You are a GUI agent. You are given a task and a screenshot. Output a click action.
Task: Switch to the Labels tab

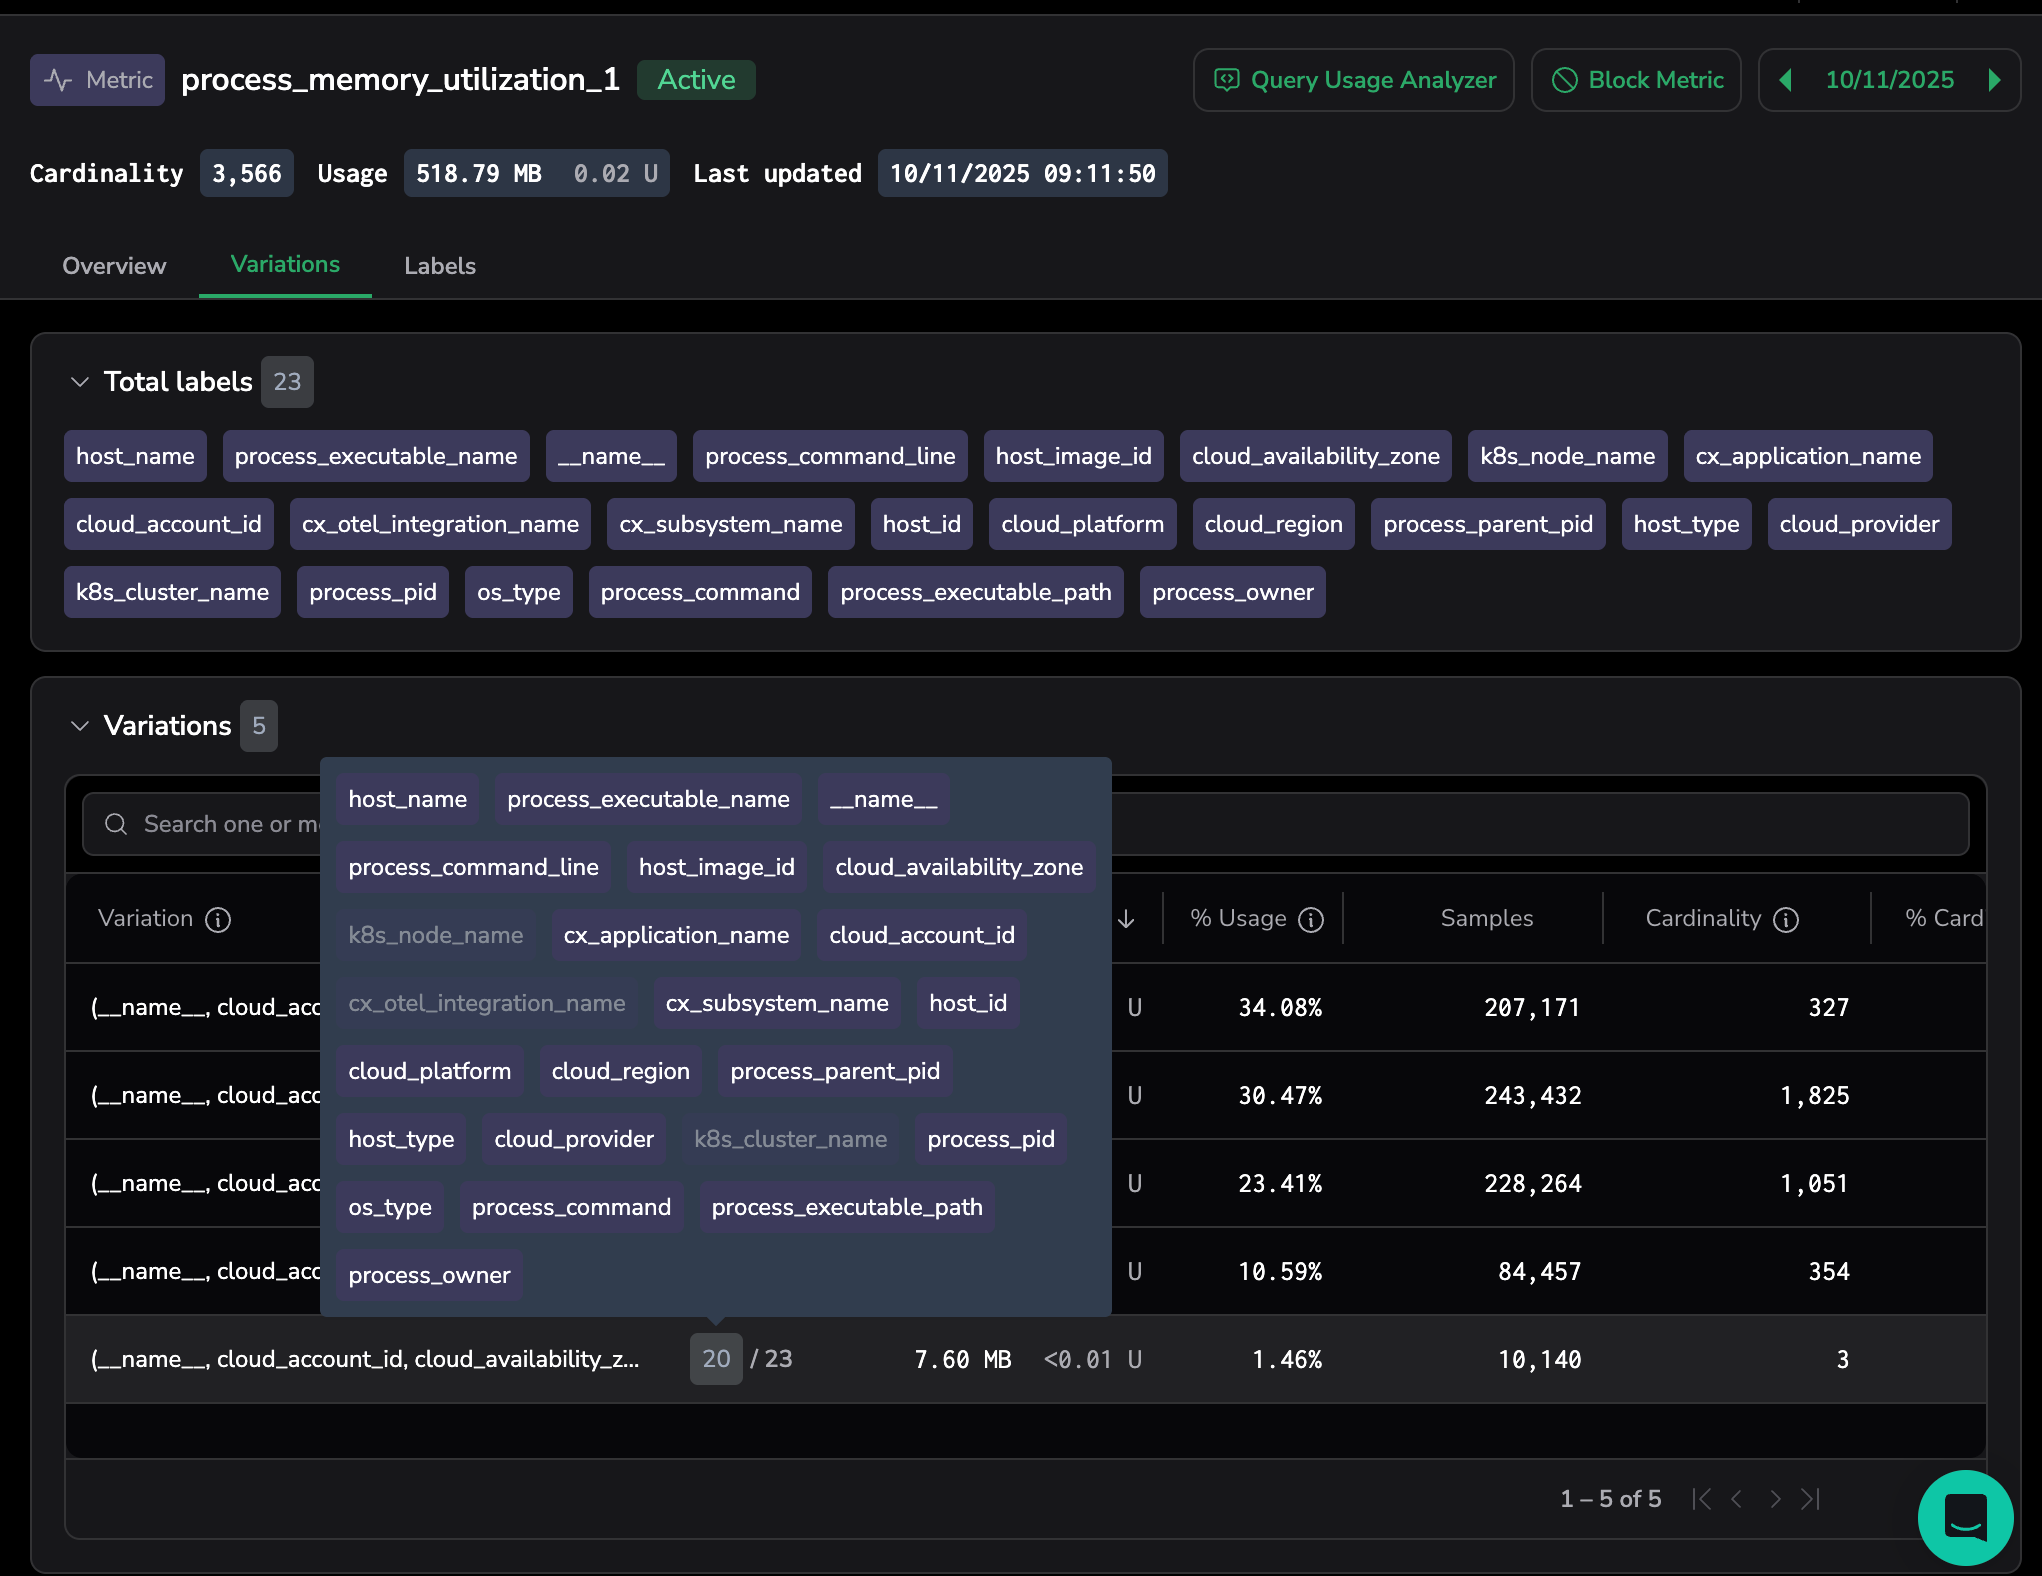pyautogui.click(x=440, y=266)
